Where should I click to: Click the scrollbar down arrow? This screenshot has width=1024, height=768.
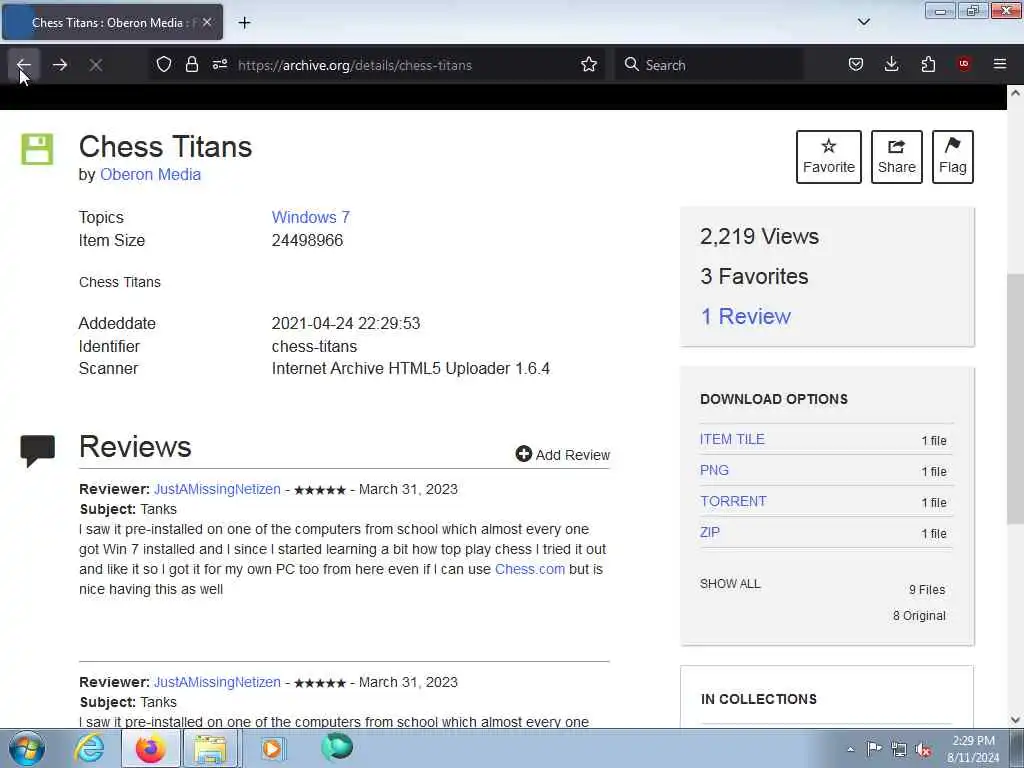pyautogui.click(x=1015, y=720)
